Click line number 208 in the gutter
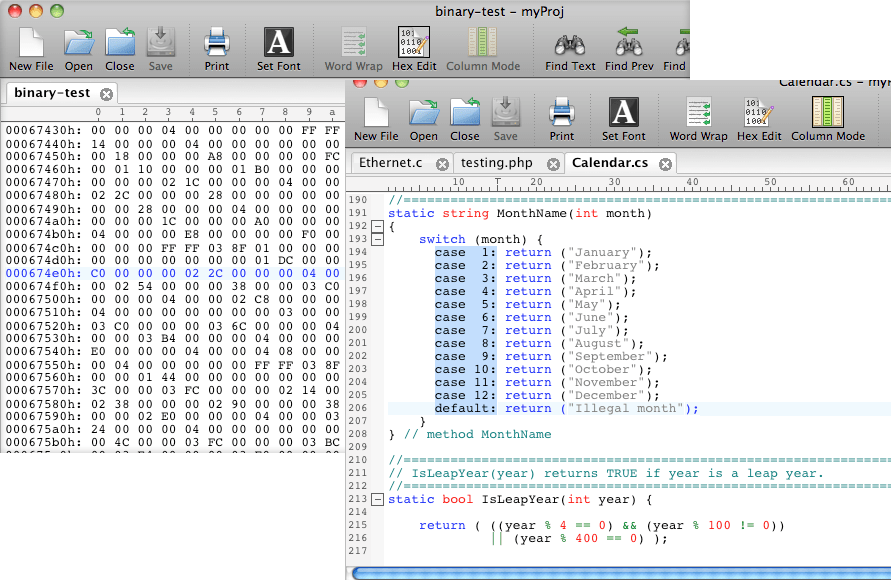 pos(358,433)
